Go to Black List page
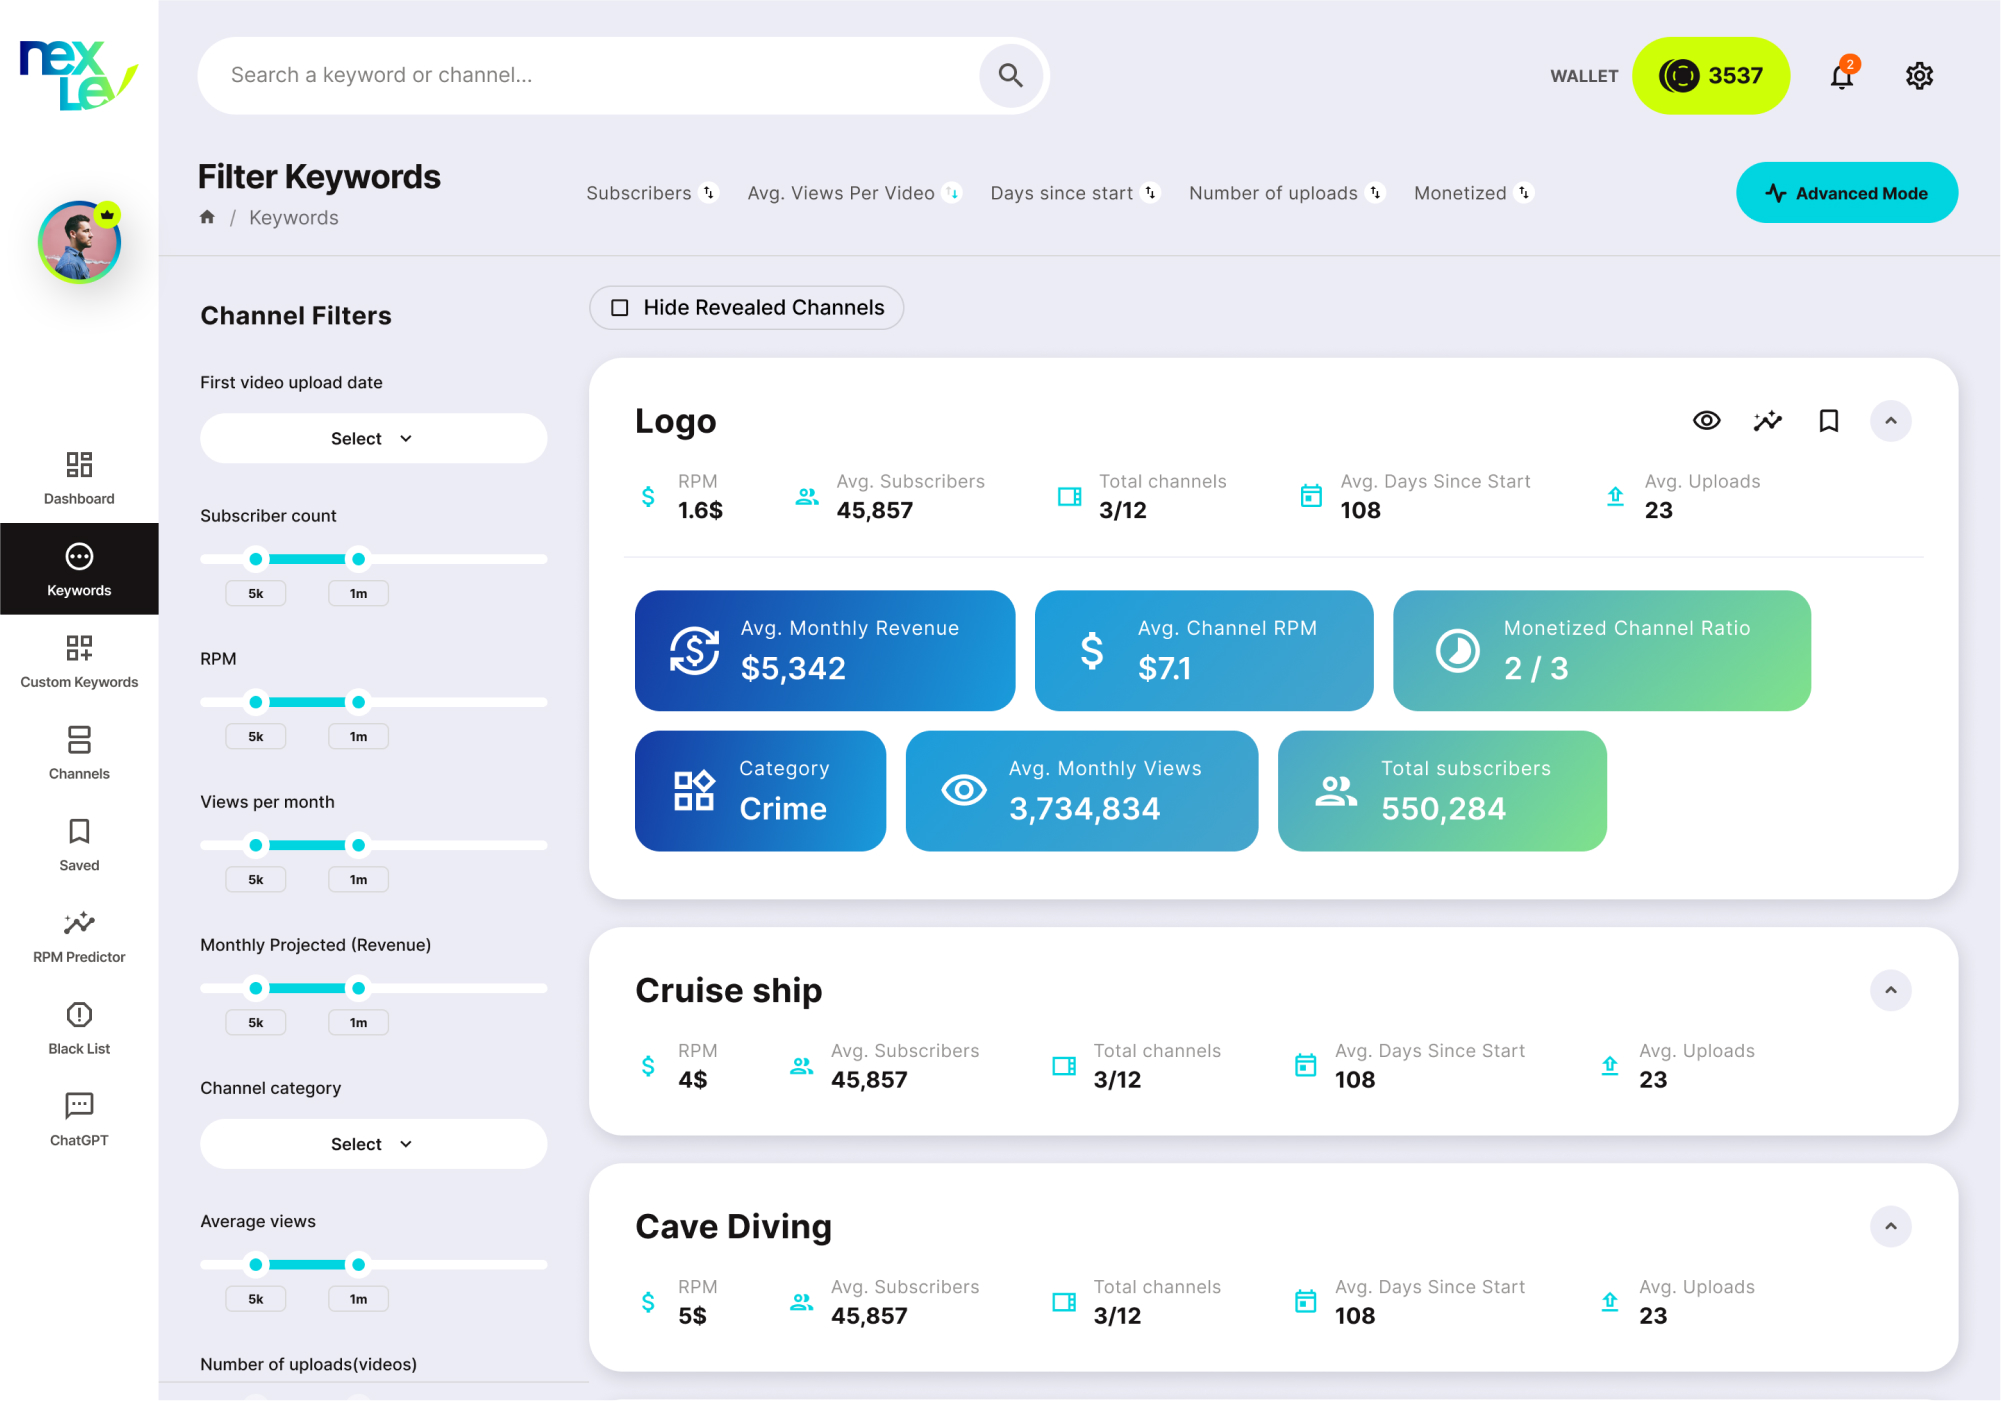The width and height of the screenshot is (2001, 1401). (x=79, y=1028)
